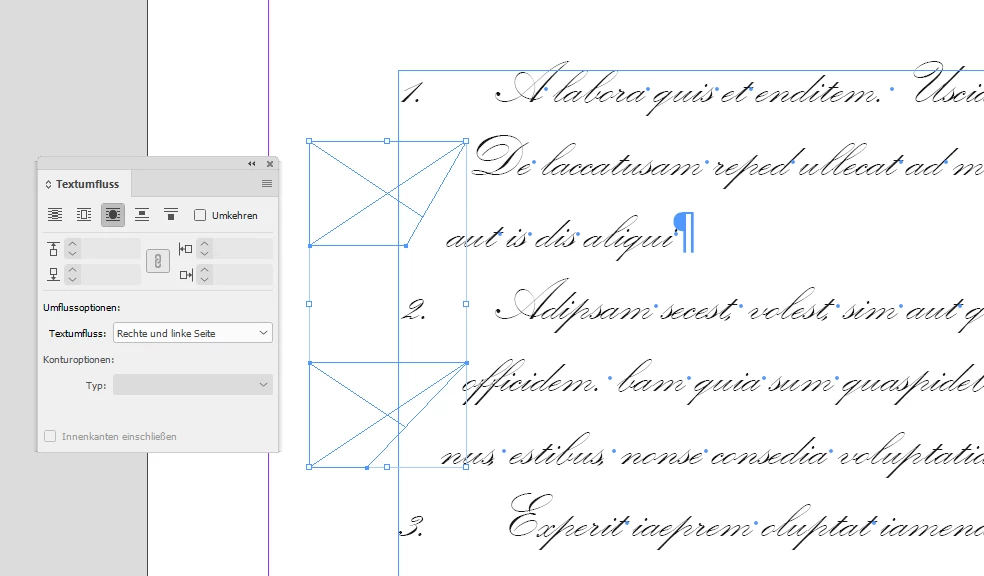The height and width of the screenshot is (576, 984).
Task: Select the Jump object wrap icon
Action: click(x=142, y=215)
